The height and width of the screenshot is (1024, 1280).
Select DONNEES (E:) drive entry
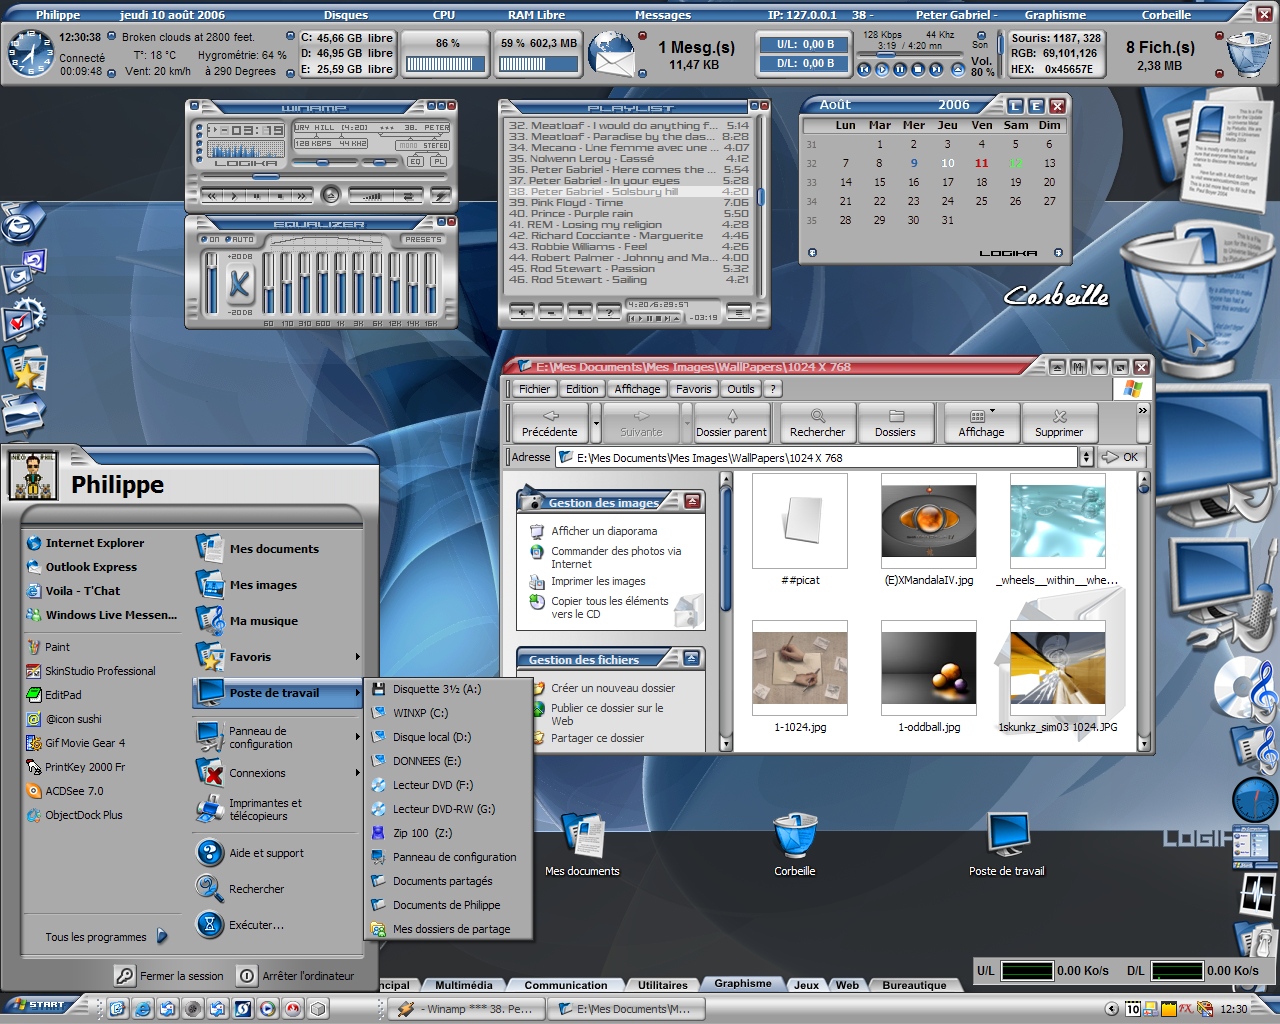point(448,761)
